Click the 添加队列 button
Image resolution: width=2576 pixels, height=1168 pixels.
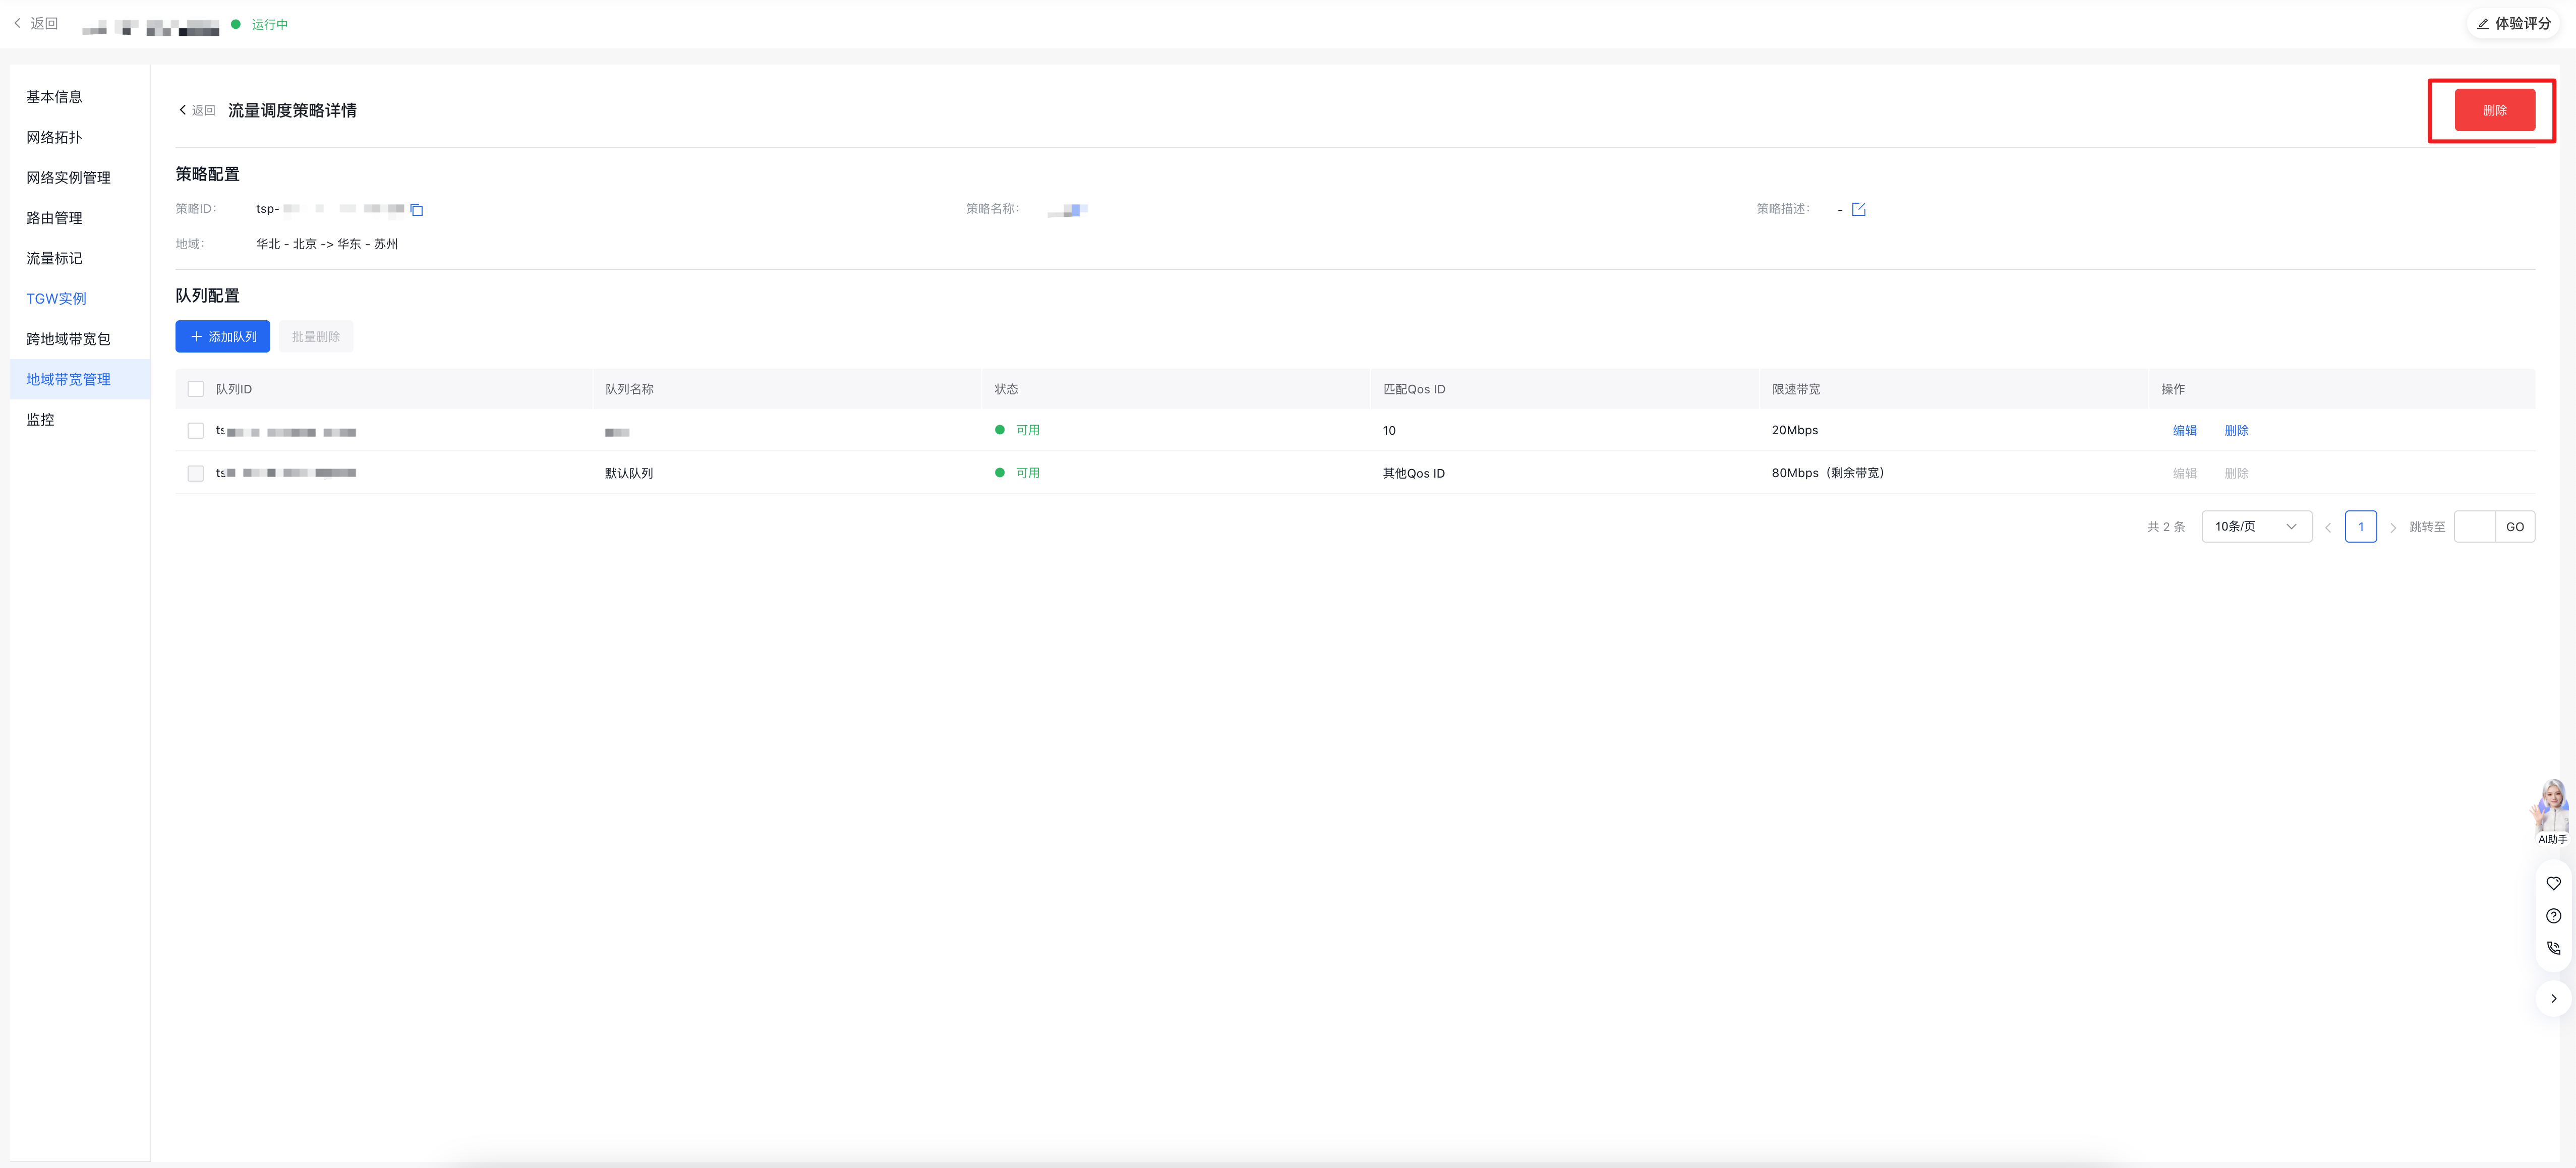coord(223,337)
